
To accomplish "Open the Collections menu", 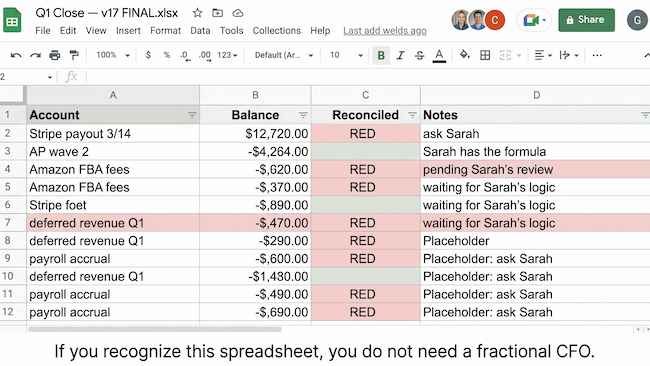I will (x=276, y=31).
